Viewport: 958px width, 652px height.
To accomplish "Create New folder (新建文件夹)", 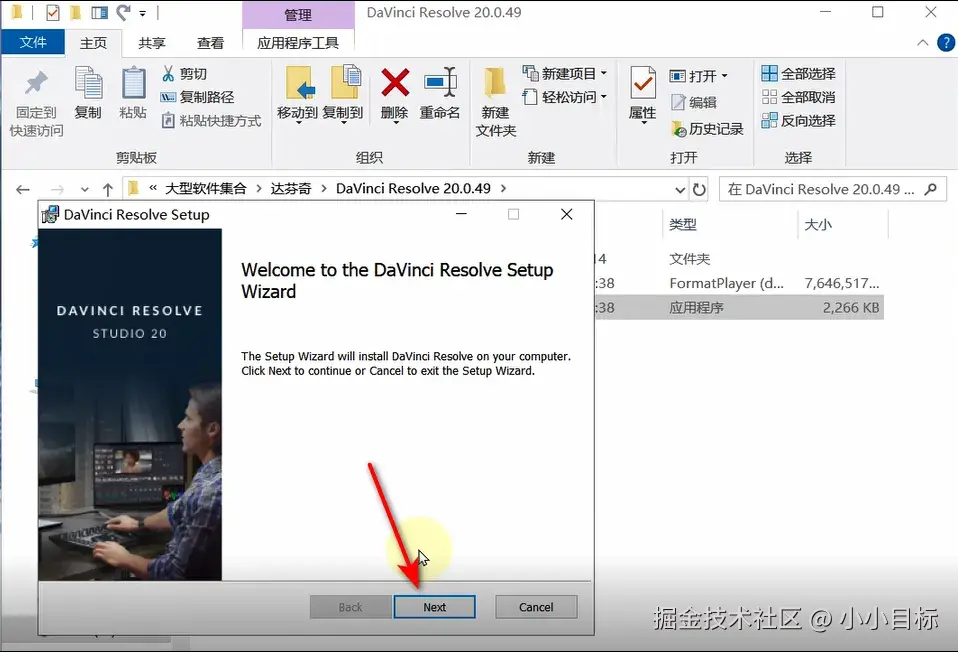I will point(495,103).
